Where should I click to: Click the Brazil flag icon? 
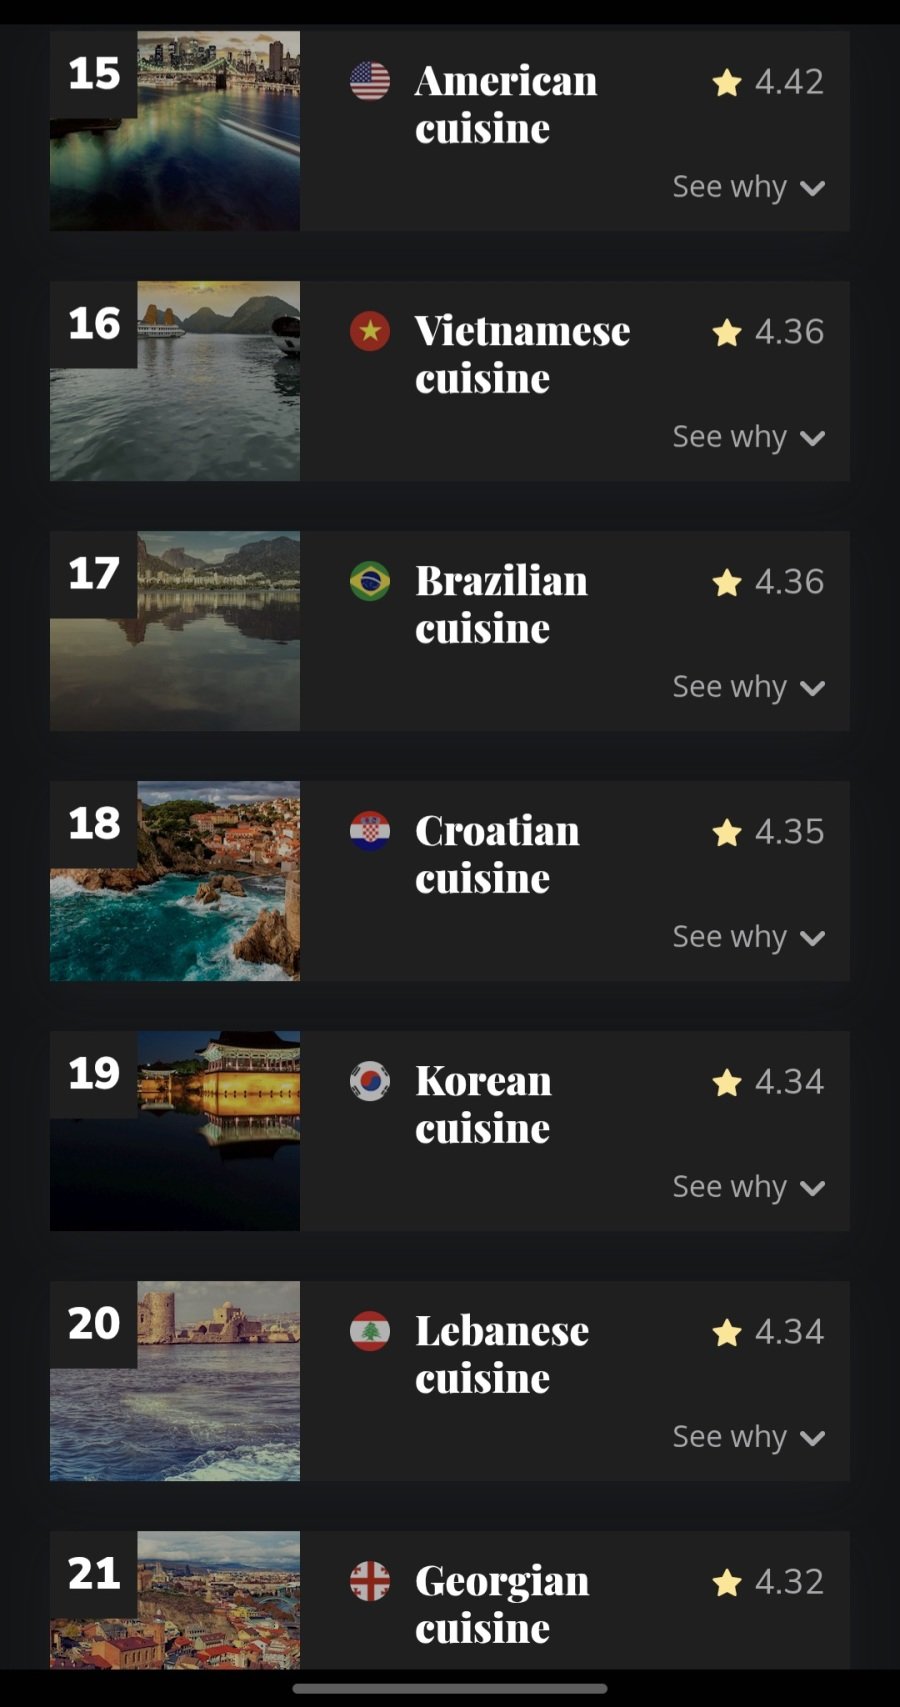[x=370, y=581]
